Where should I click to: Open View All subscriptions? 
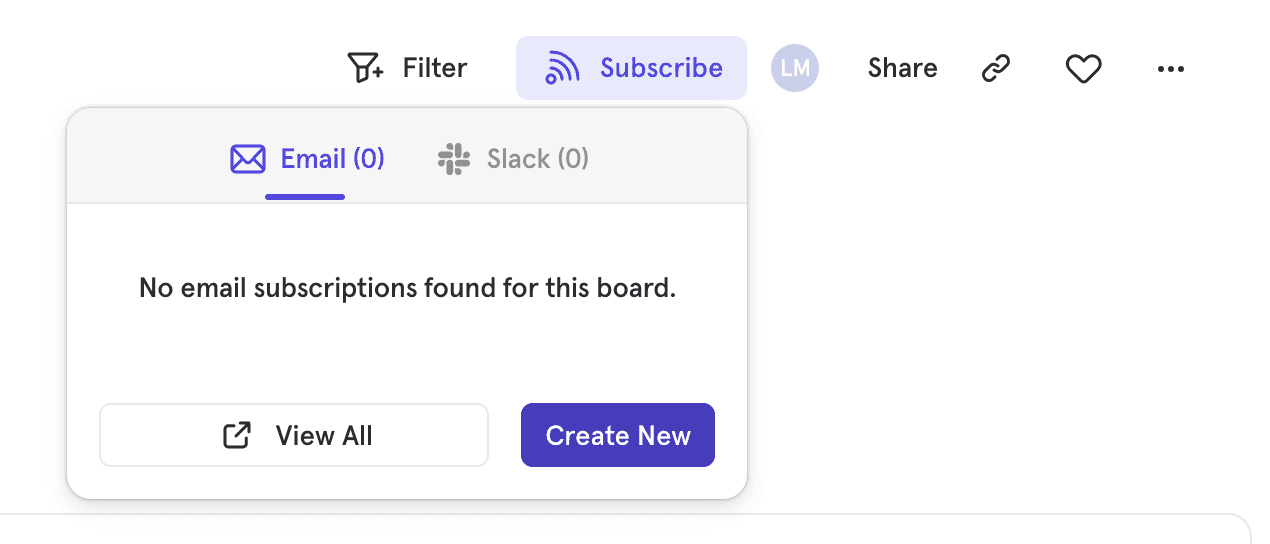(x=324, y=435)
